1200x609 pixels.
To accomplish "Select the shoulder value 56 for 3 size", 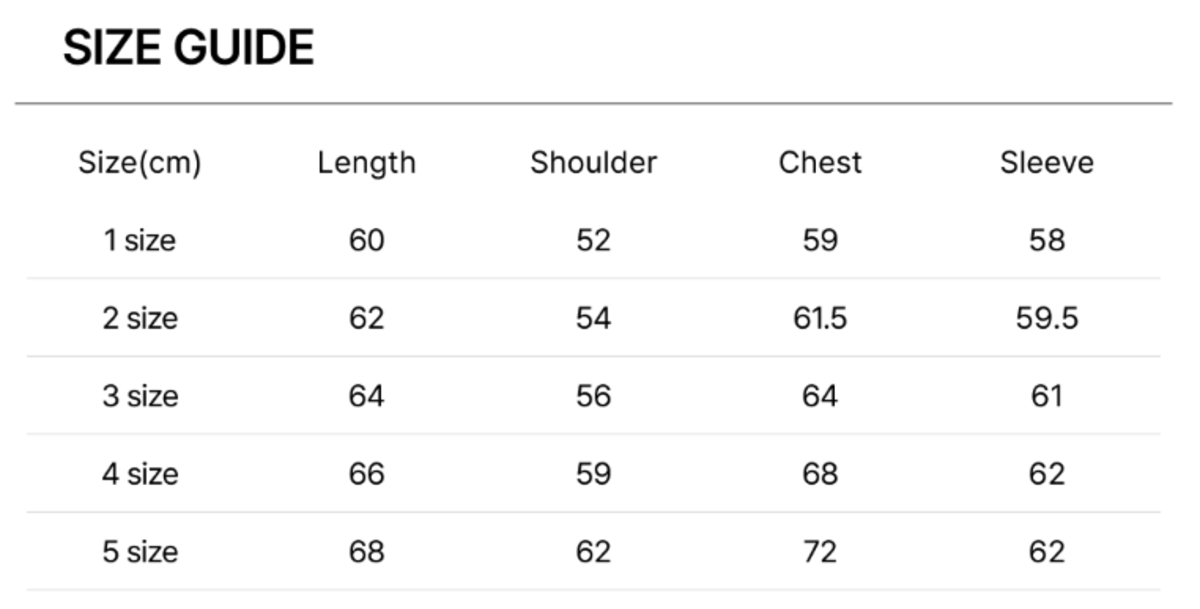I will 593,396.
